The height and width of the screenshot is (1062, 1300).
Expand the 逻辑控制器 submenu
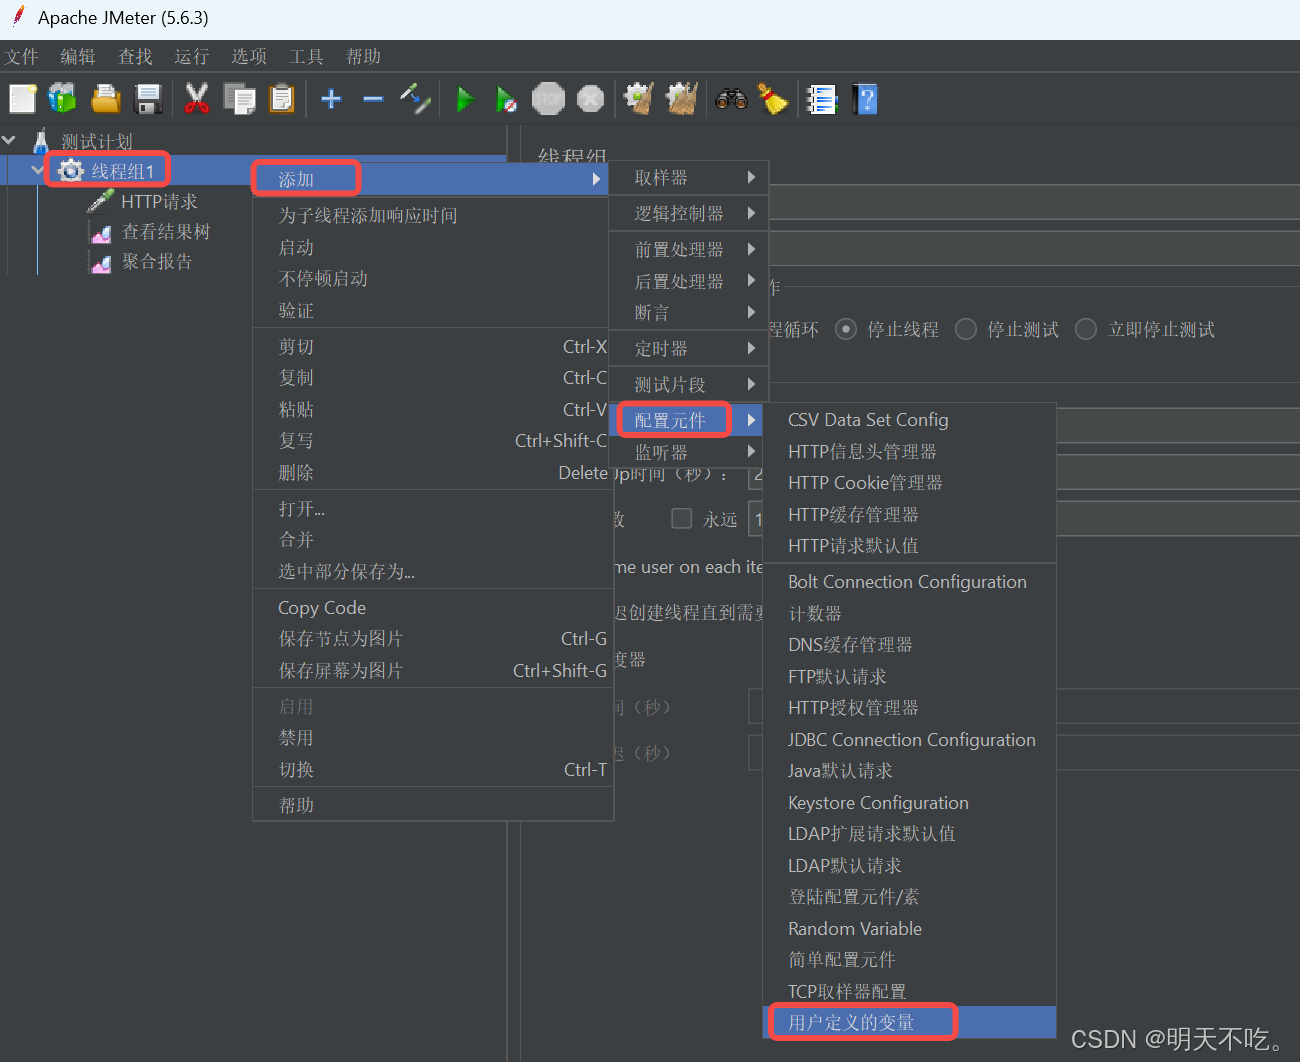[x=689, y=214]
